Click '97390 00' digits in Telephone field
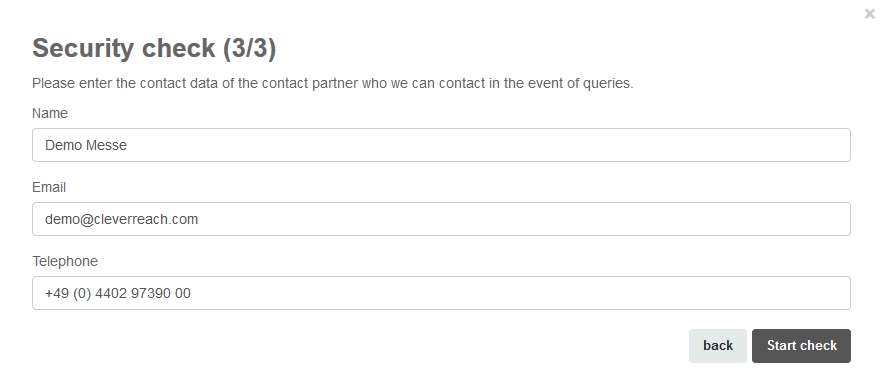 tap(161, 294)
